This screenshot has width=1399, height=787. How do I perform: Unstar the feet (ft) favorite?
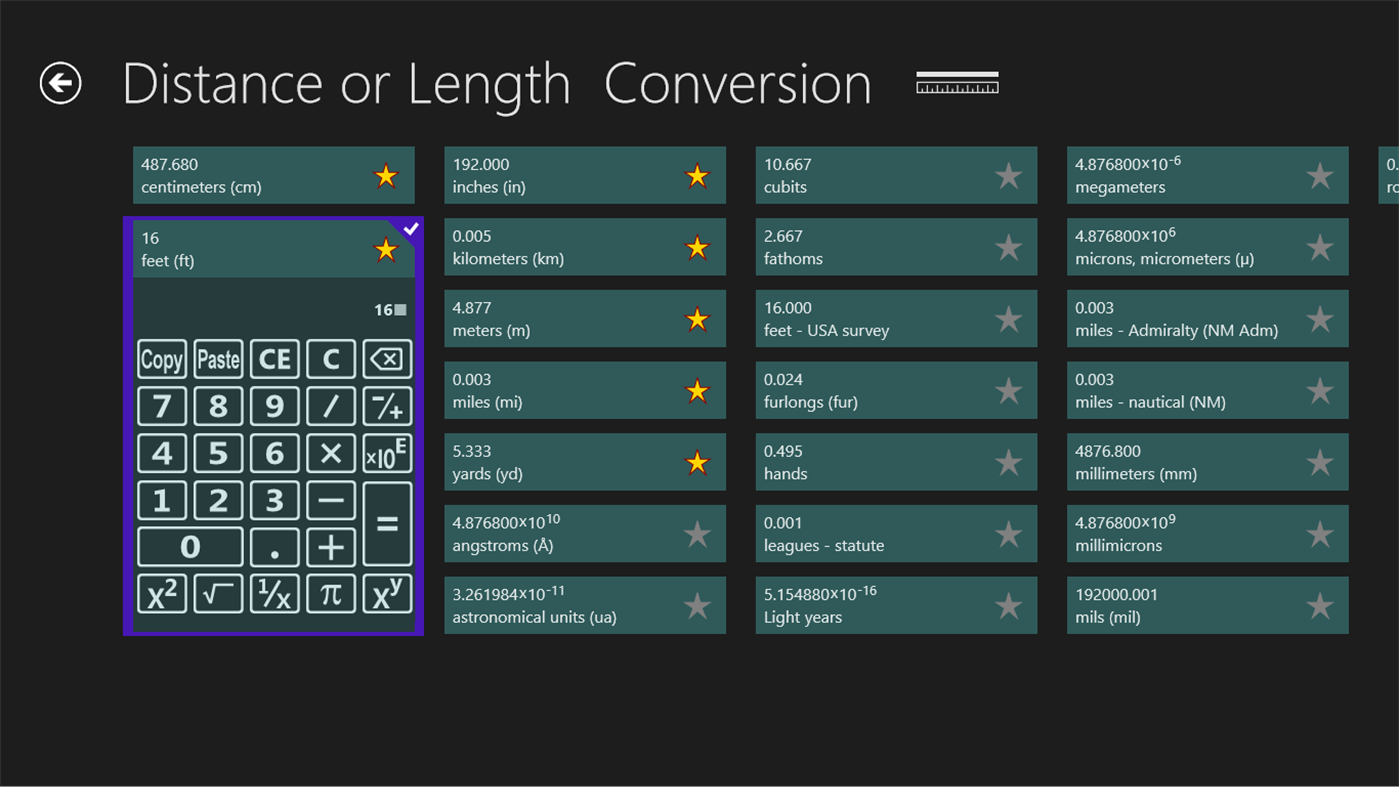pyautogui.click(x=386, y=250)
